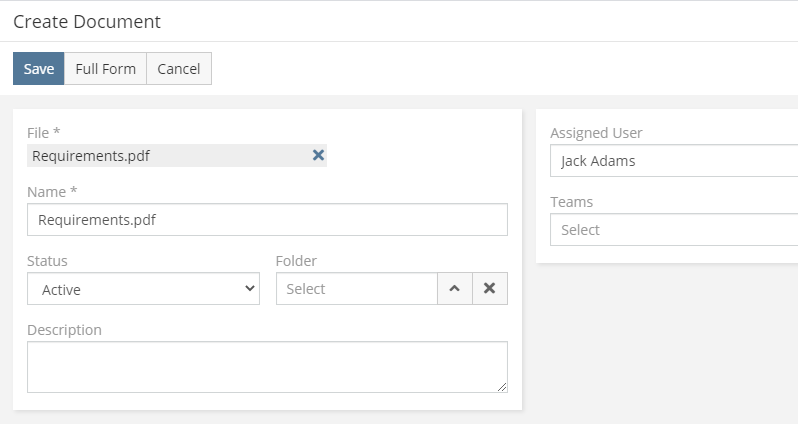The width and height of the screenshot is (800, 424).
Task: Click the Status dropdown chevron arrow
Action: coord(249,289)
